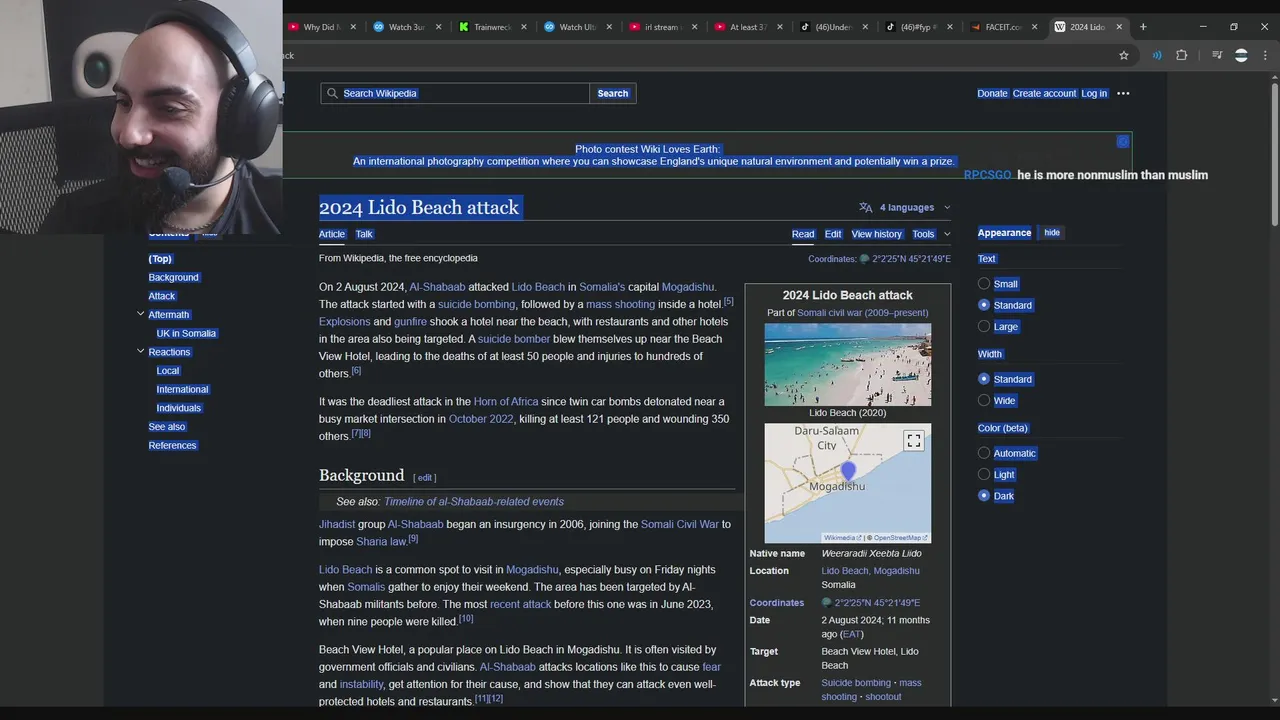Click globe icon in infobox Coordinates row
Viewport: 1280px width, 720px height.
point(827,603)
